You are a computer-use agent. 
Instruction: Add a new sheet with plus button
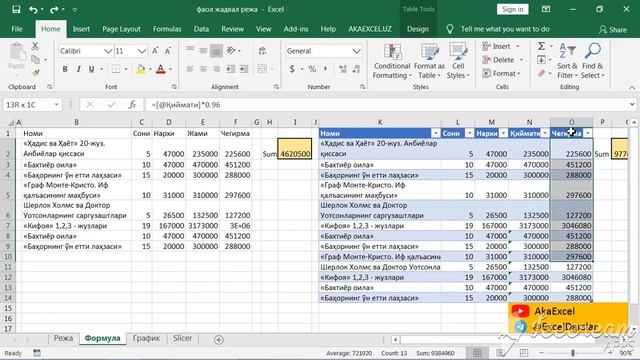219,340
